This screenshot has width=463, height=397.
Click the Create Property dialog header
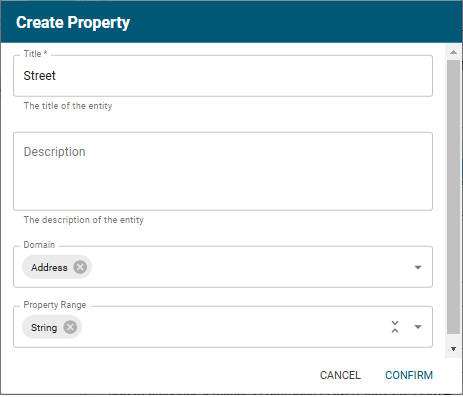click(231, 22)
